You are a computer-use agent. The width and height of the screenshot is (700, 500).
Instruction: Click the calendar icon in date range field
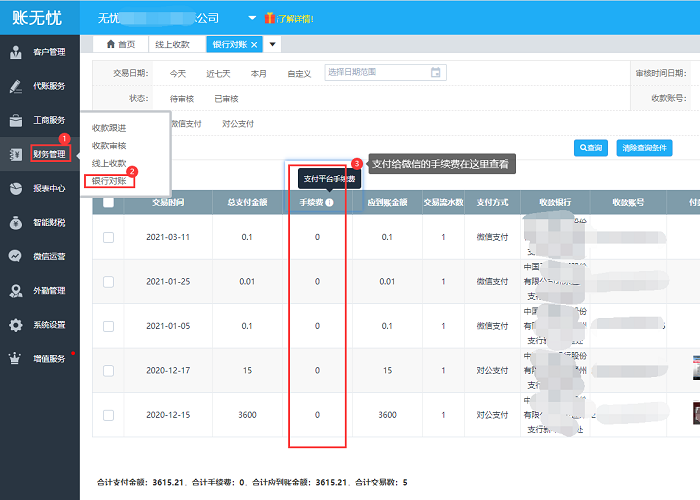click(x=436, y=72)
